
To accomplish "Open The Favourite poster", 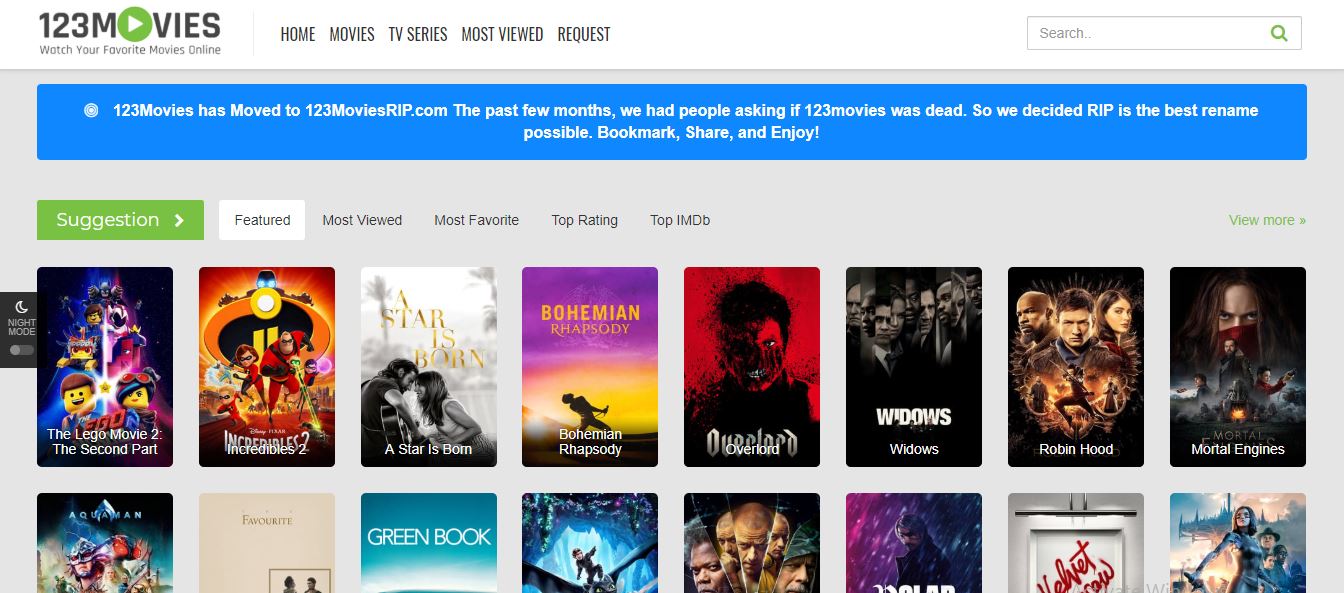I will (x=267, y=543).
